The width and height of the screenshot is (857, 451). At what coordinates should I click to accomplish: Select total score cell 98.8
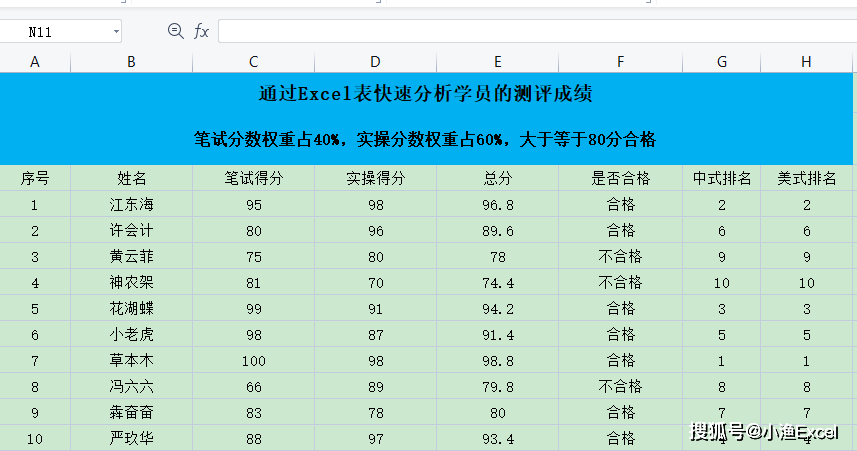(x=497, y=361)
